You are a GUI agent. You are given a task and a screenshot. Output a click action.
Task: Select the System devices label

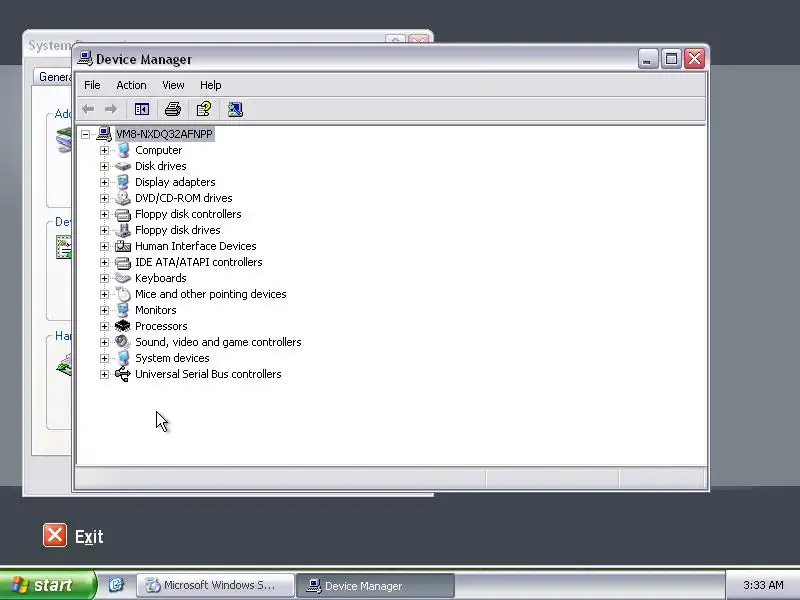(172, 358)
